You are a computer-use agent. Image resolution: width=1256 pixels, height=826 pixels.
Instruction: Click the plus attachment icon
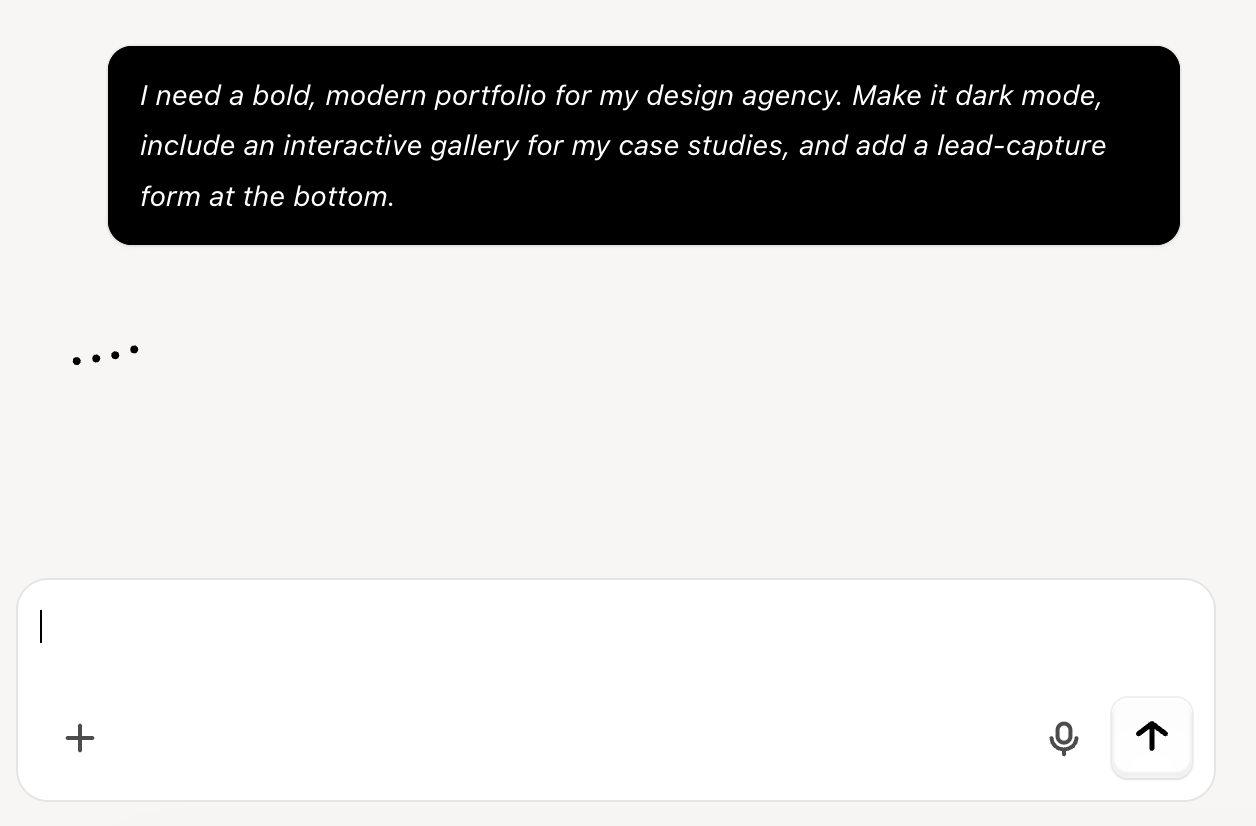click(80, 739)
